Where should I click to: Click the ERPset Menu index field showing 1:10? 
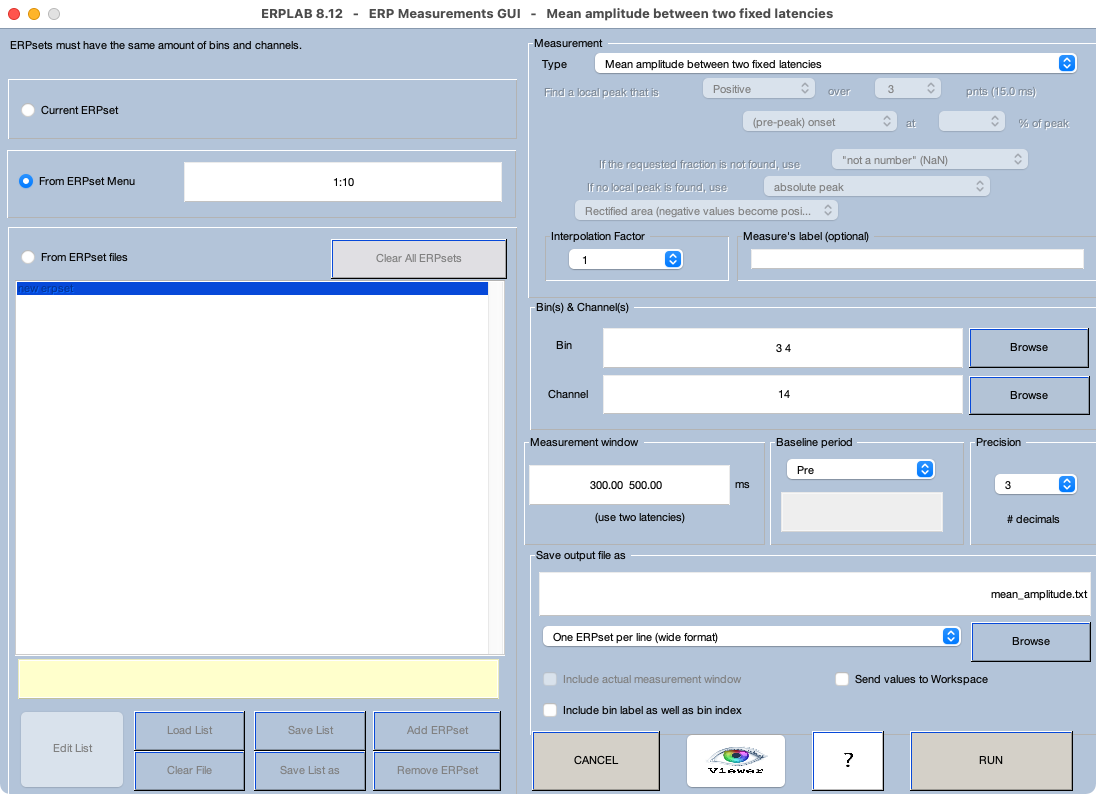tap(342, 182)
